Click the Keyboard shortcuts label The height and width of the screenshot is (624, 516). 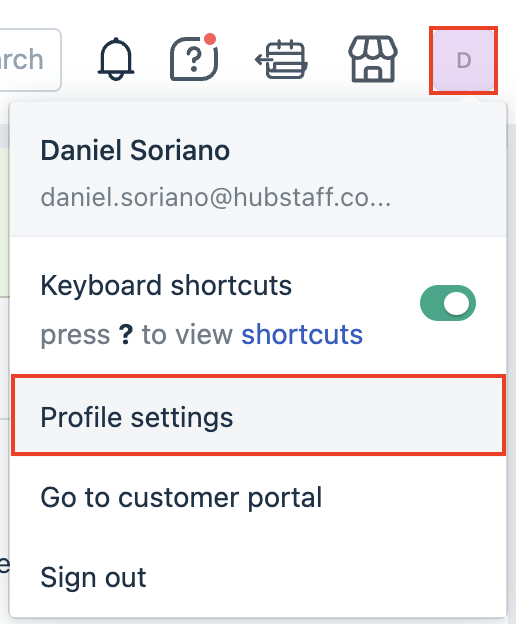click(x=166, y=286)
